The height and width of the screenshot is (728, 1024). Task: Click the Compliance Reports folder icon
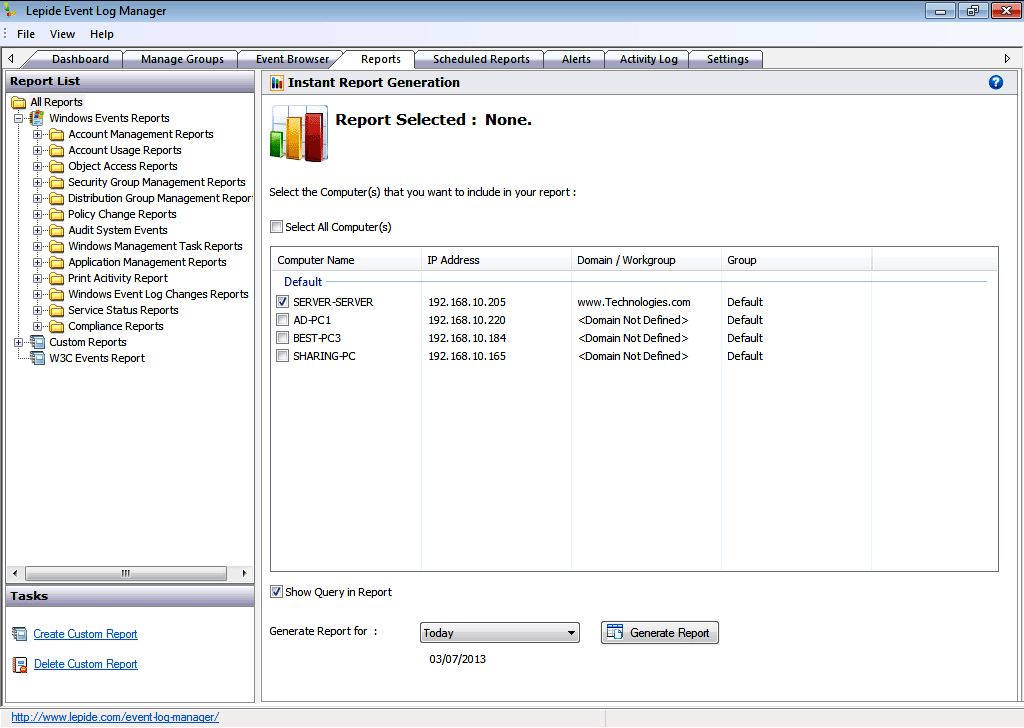tap(57, 326)
